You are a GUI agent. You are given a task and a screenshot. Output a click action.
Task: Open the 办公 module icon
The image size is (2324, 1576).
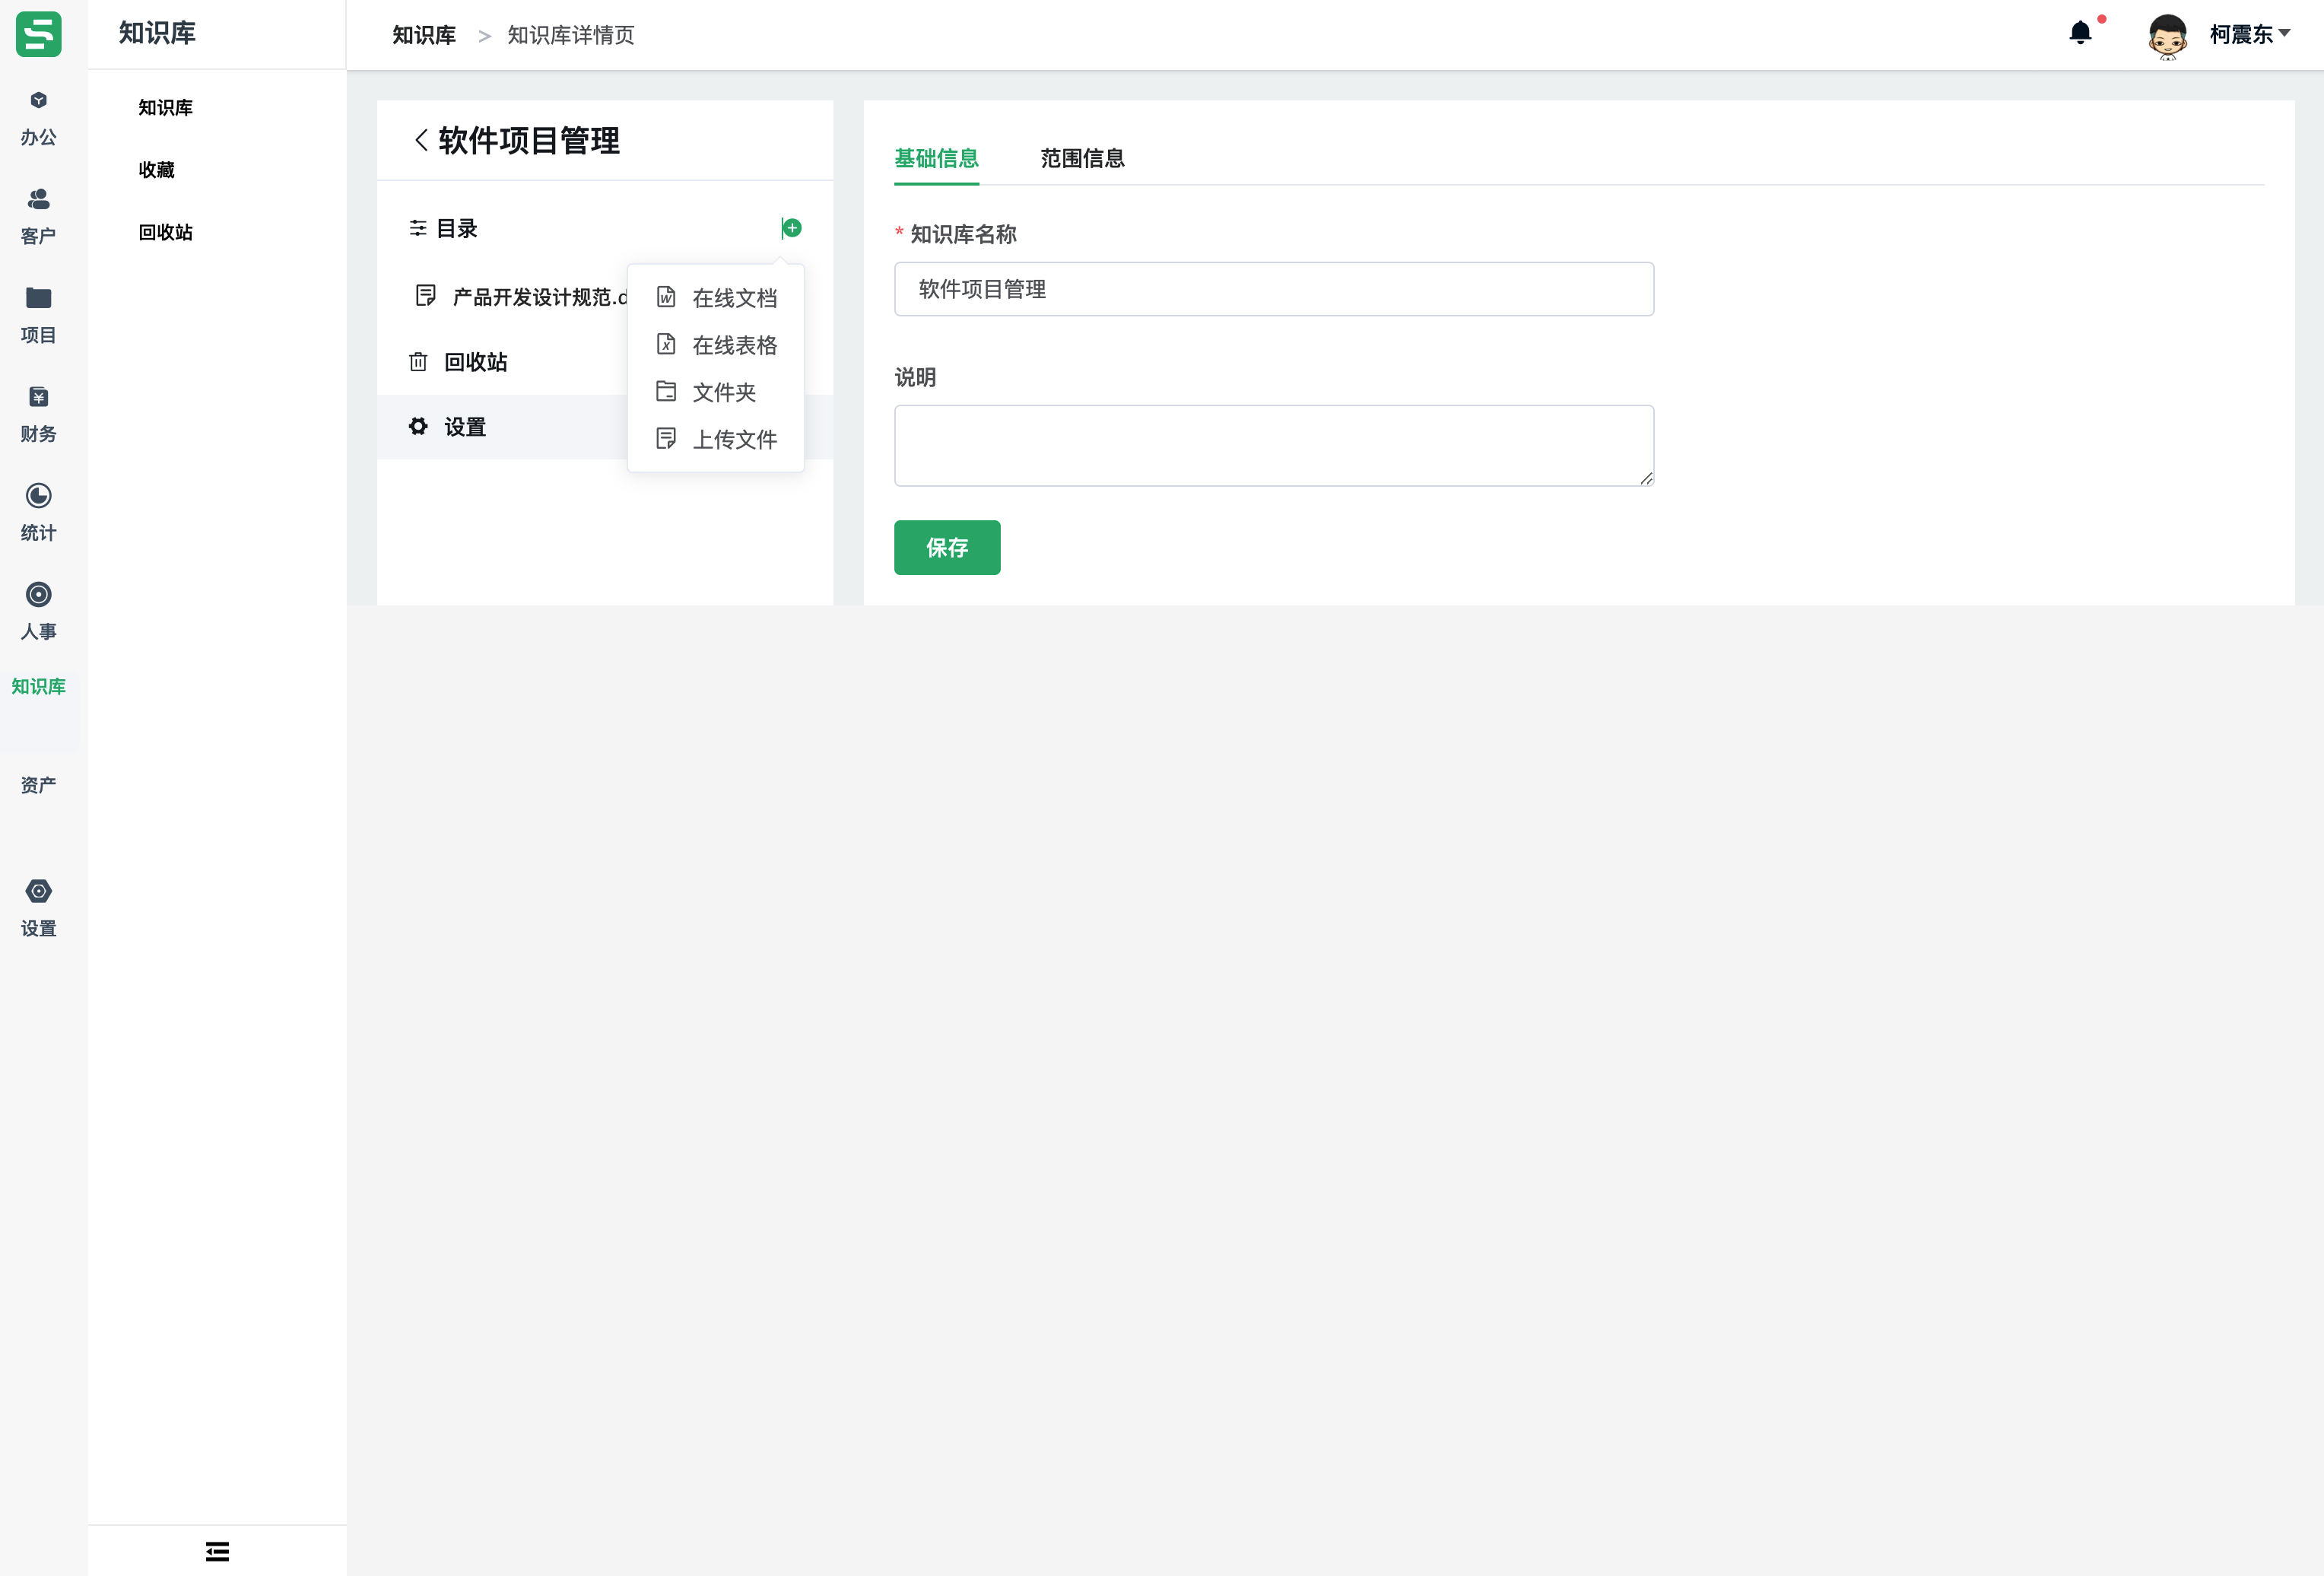tap(38, 100)
